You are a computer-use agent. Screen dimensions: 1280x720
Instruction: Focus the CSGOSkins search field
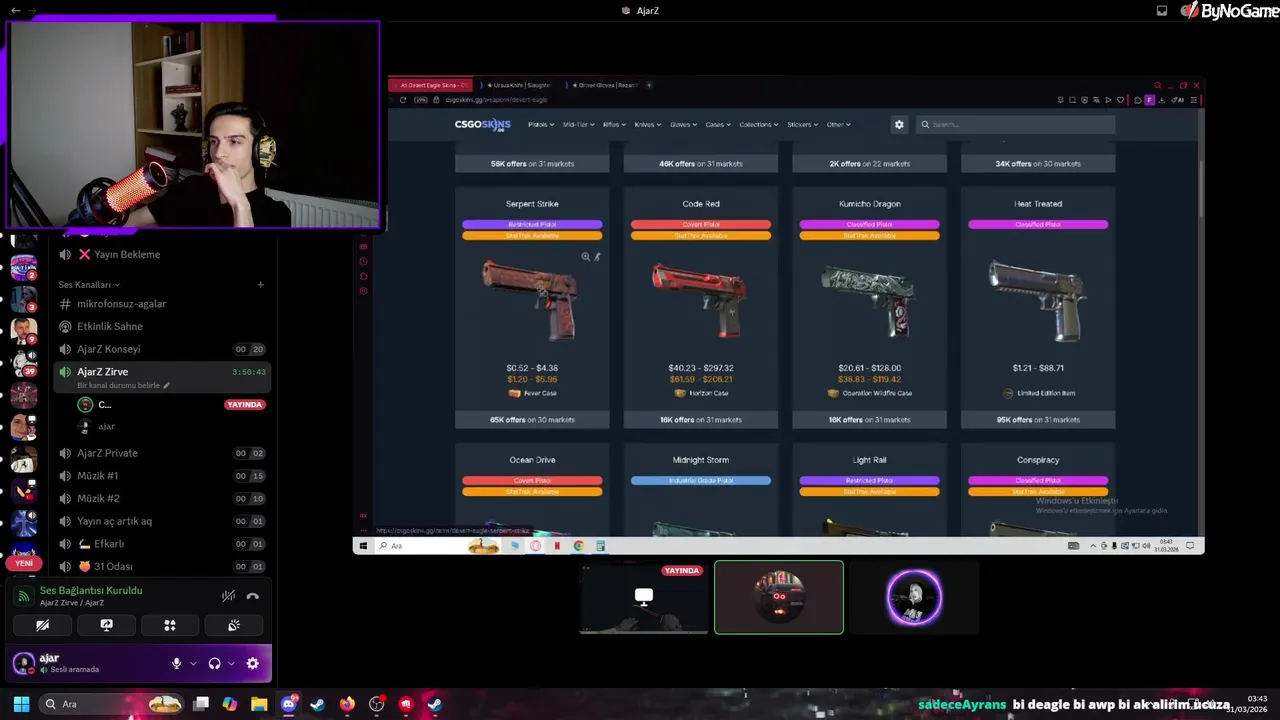tap(1015, 124)
